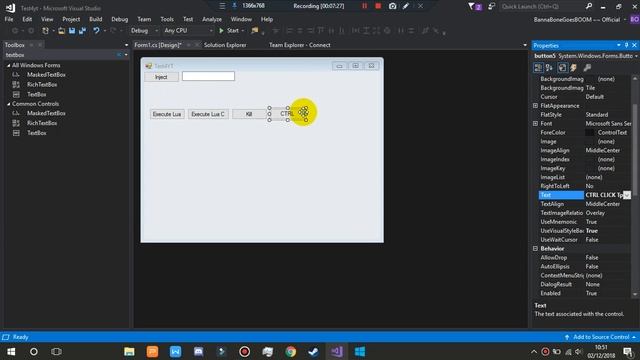The width and height of the screenshot is (640, 360).
Task: Open Task View on the taskbar
Action: 56,351
